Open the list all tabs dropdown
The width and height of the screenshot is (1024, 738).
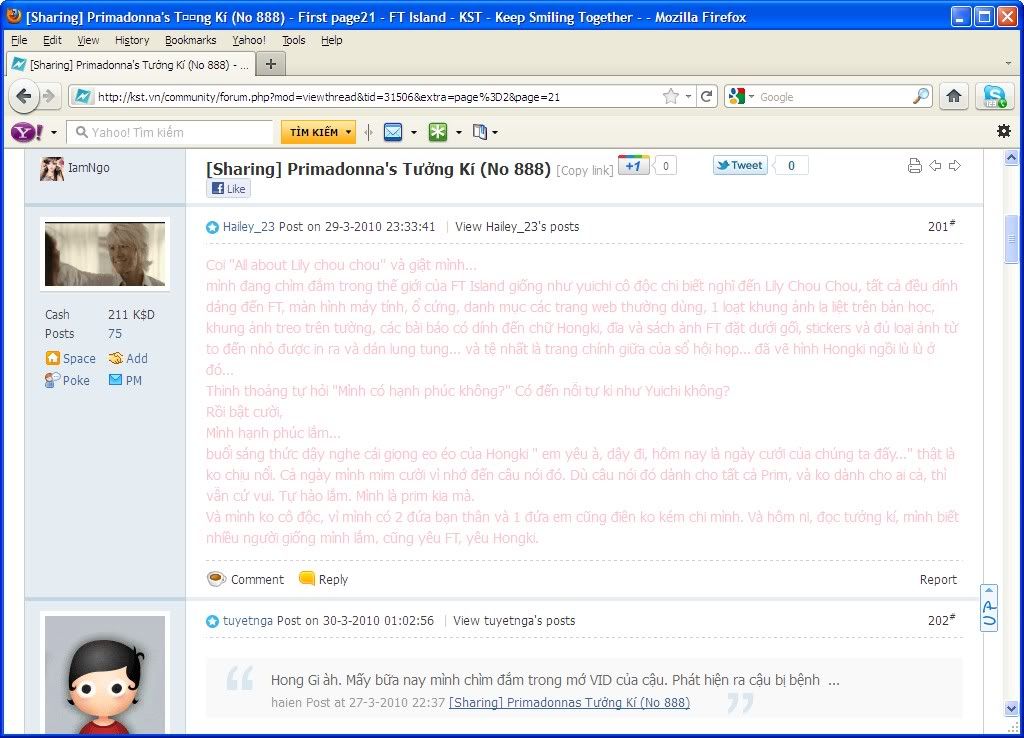pos(1008,63)
